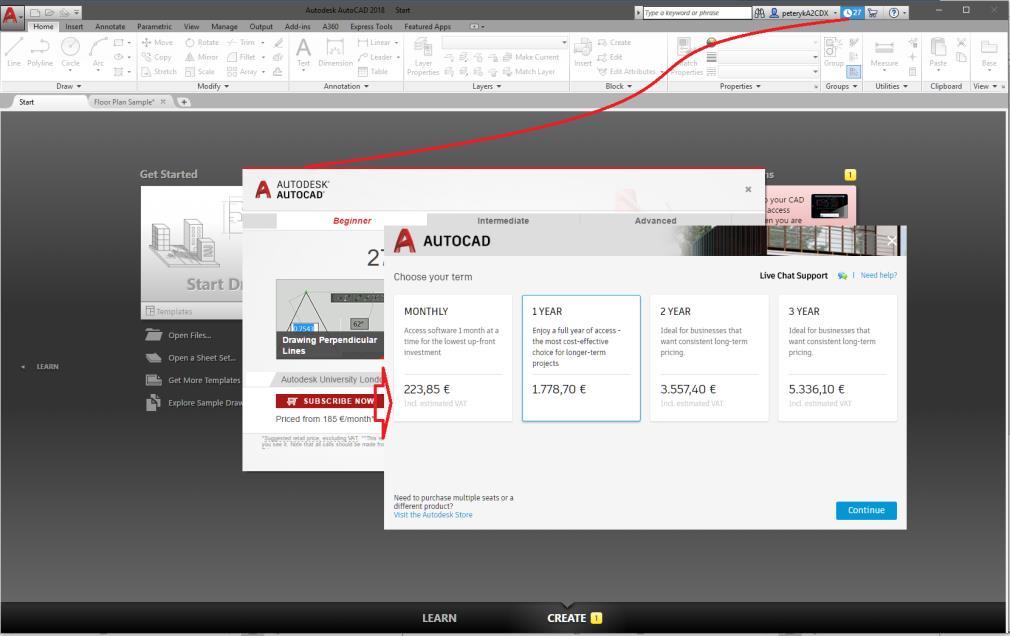Expand the Block panel dropdown
The width and height of the screenshot is (1010, 636).
click(618, 86)
